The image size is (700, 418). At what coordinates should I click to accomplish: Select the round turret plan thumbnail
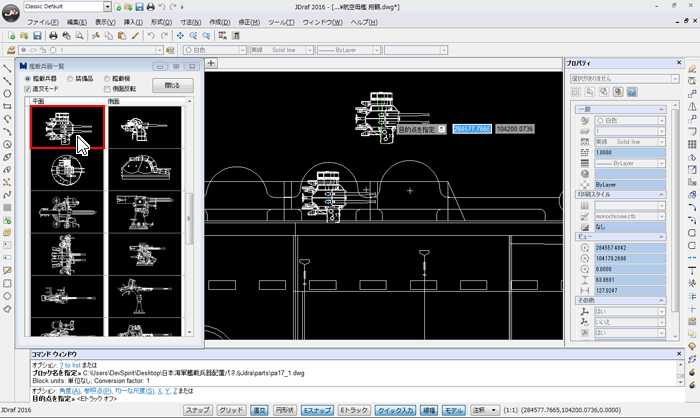pyautogui.click(x=67, y=170)
